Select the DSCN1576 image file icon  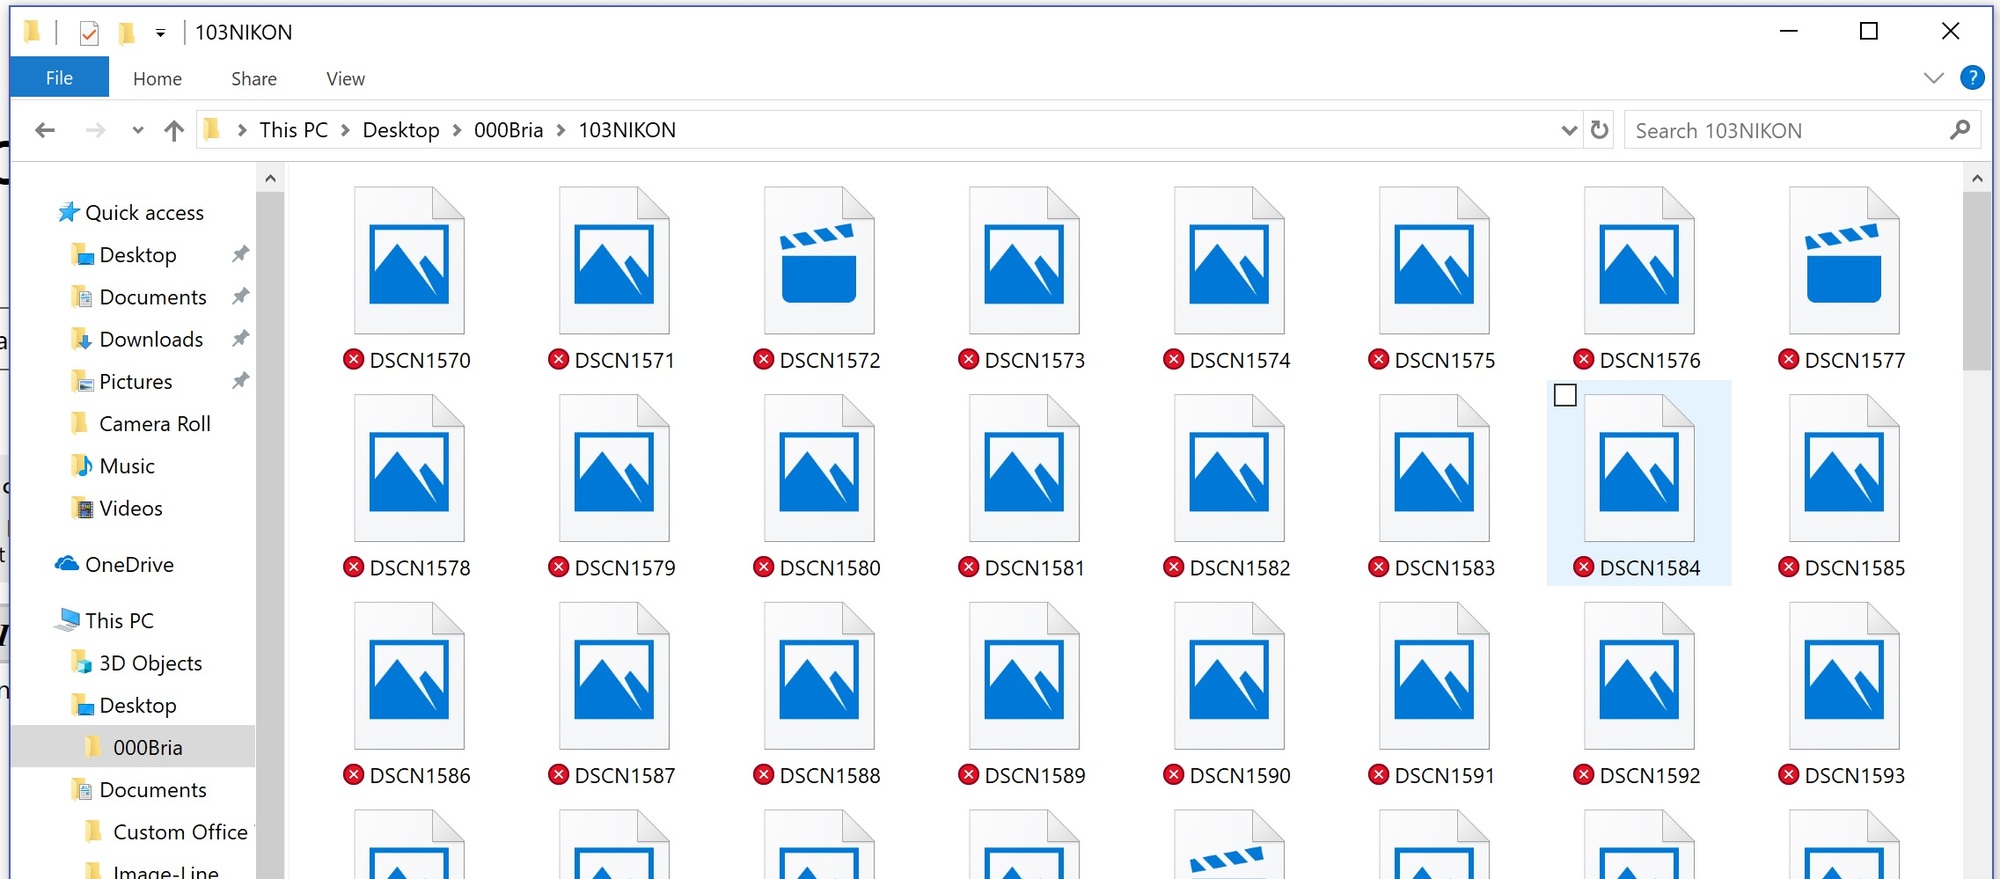1639,260
